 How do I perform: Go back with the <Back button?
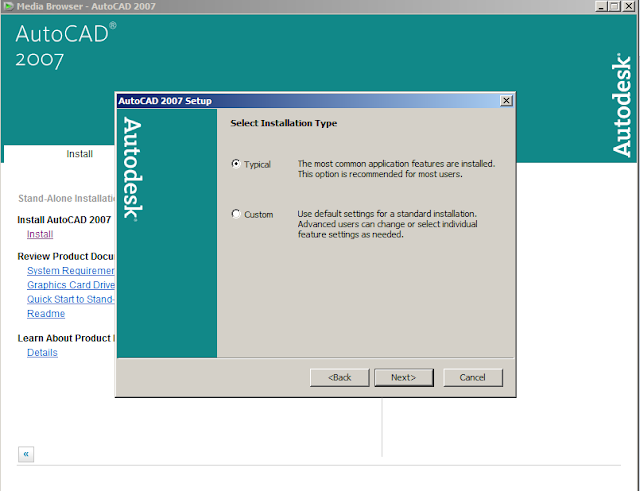coord(339,378)
